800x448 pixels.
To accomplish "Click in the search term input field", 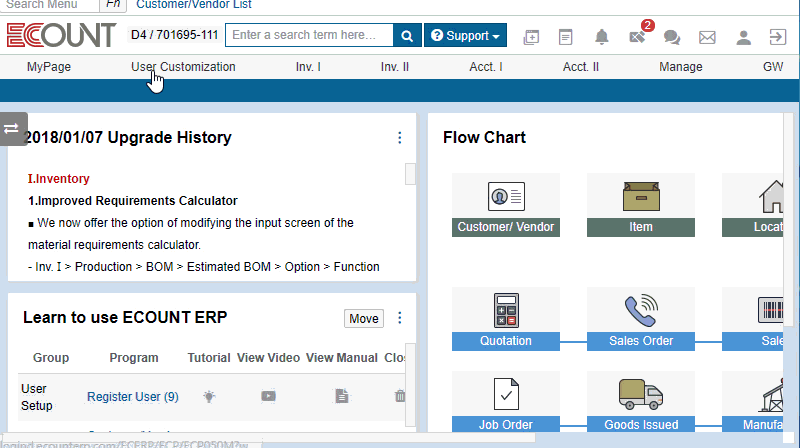I will point(309,36).
